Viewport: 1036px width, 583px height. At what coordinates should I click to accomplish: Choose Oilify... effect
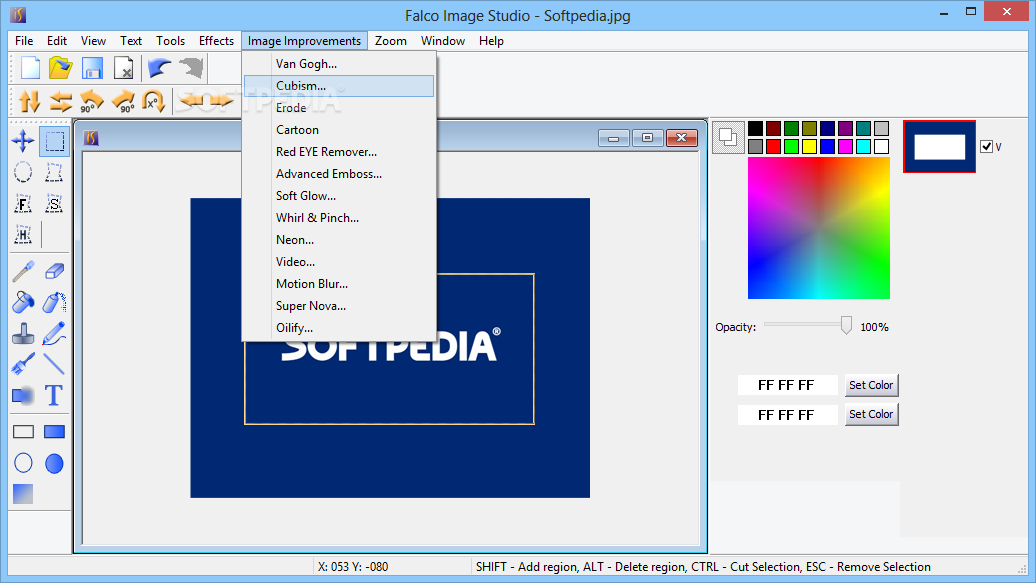click(x=339, y=328)
